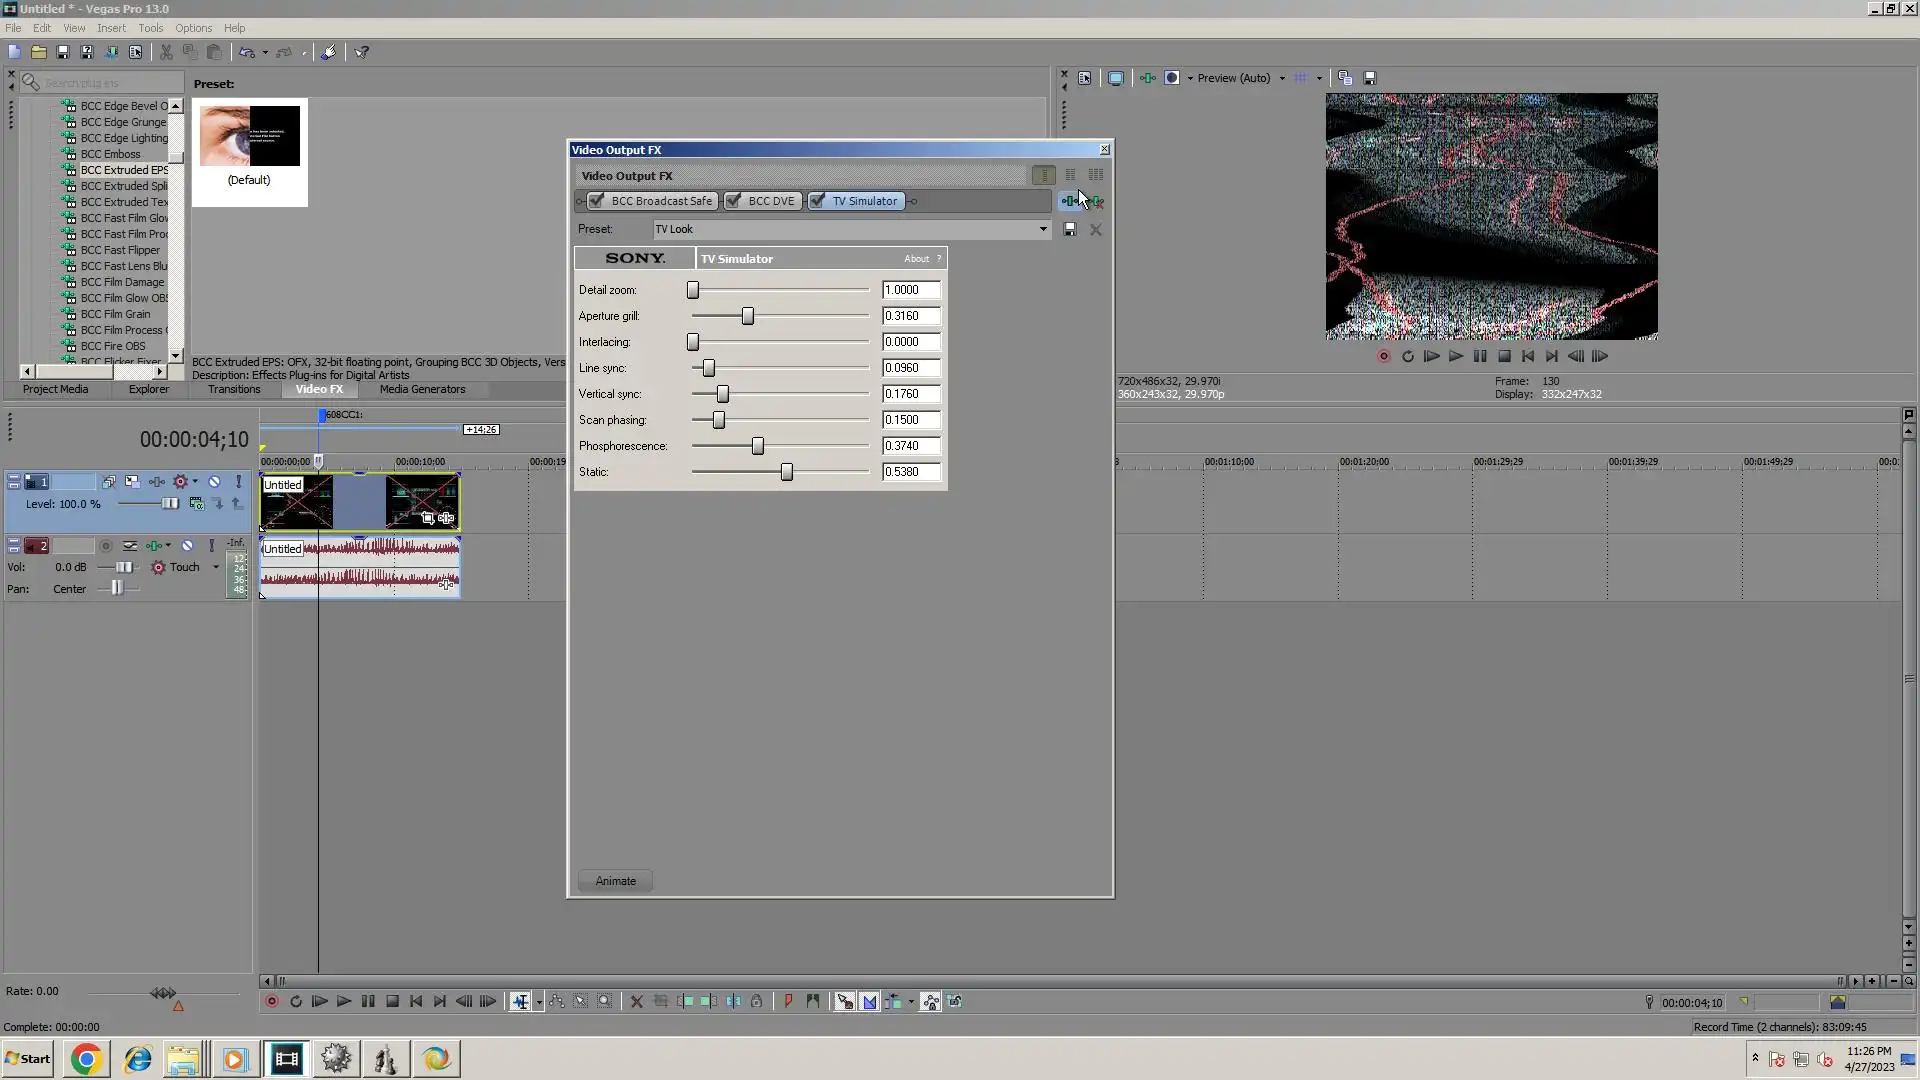Click the Split Screen View preview icon
This screenshot has height=1080, width=1920.
pyautogui.click(x=1172, y=78)
